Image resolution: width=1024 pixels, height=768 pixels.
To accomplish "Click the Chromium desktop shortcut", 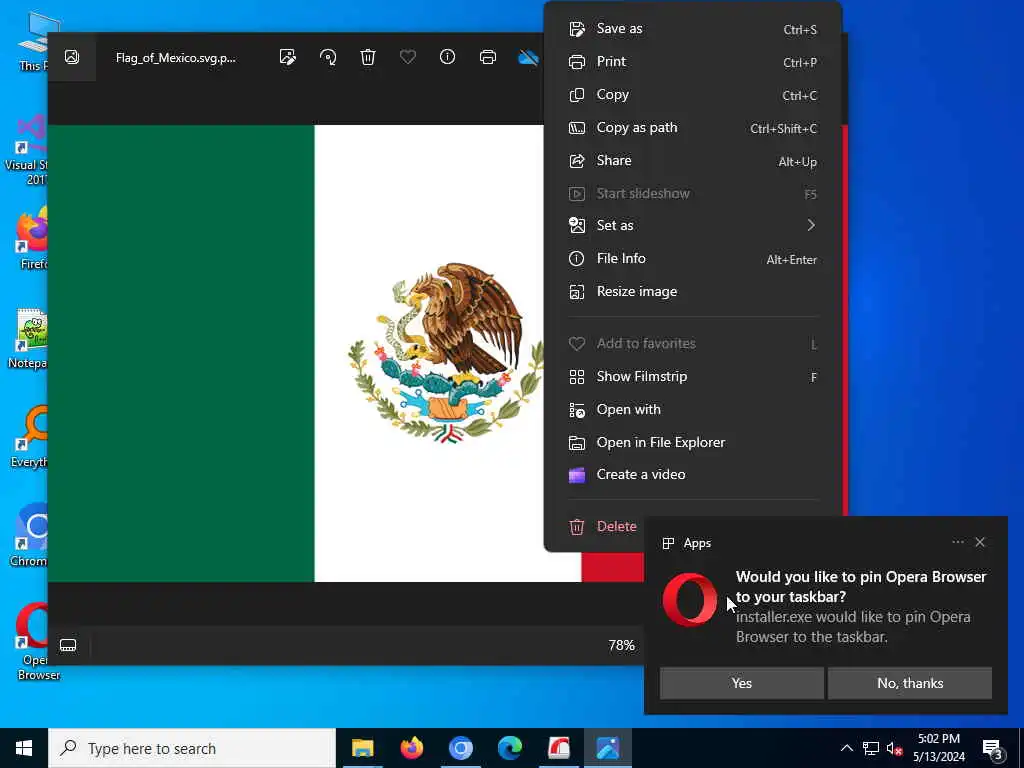I will [x=29, y=536].
